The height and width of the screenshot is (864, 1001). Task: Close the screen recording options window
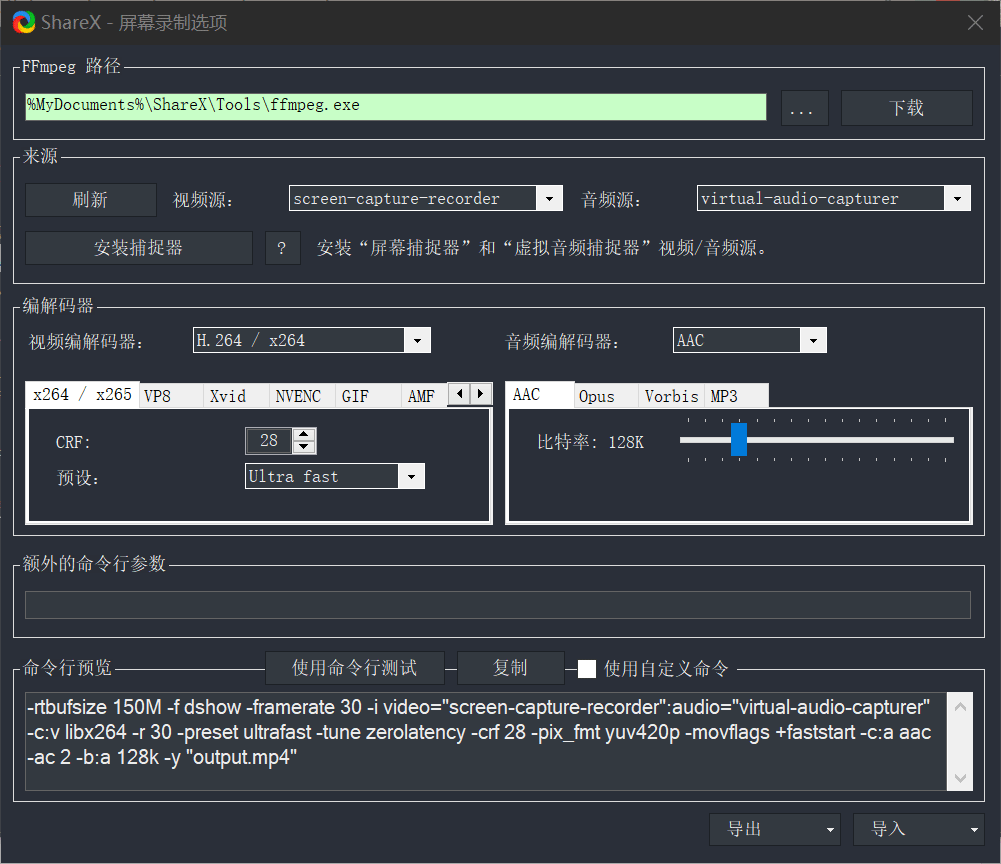coord(975,22)
